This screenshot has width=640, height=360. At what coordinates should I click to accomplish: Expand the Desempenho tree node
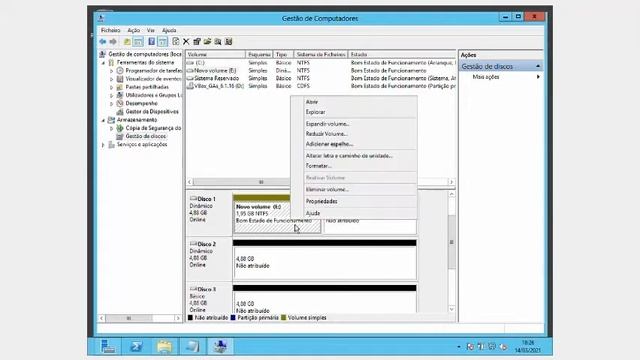click(x=111, y=104)
